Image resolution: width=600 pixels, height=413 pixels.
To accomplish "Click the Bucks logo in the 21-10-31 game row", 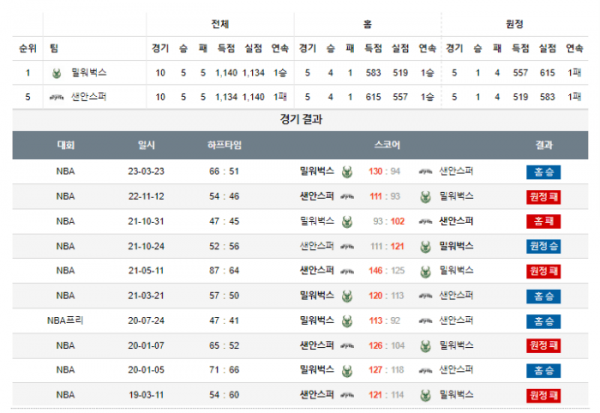I will (x=347, y=222).
